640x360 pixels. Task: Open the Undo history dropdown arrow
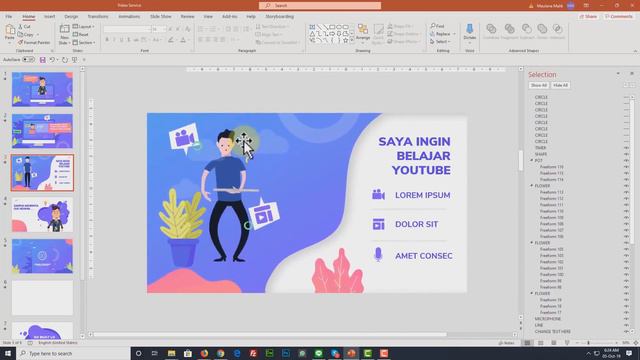pyautogui.click(x=57, y=60)
